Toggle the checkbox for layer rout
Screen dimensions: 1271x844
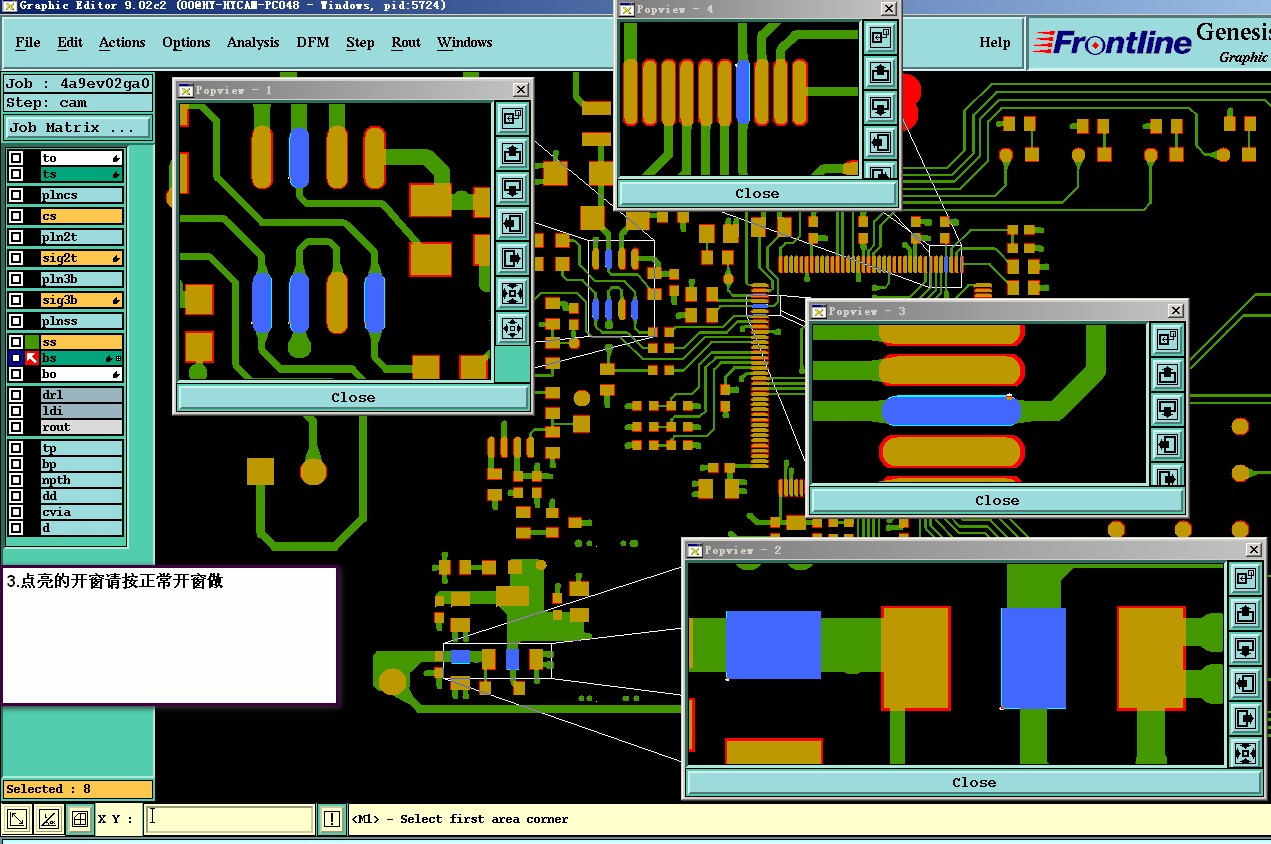(x=16, y=427)
